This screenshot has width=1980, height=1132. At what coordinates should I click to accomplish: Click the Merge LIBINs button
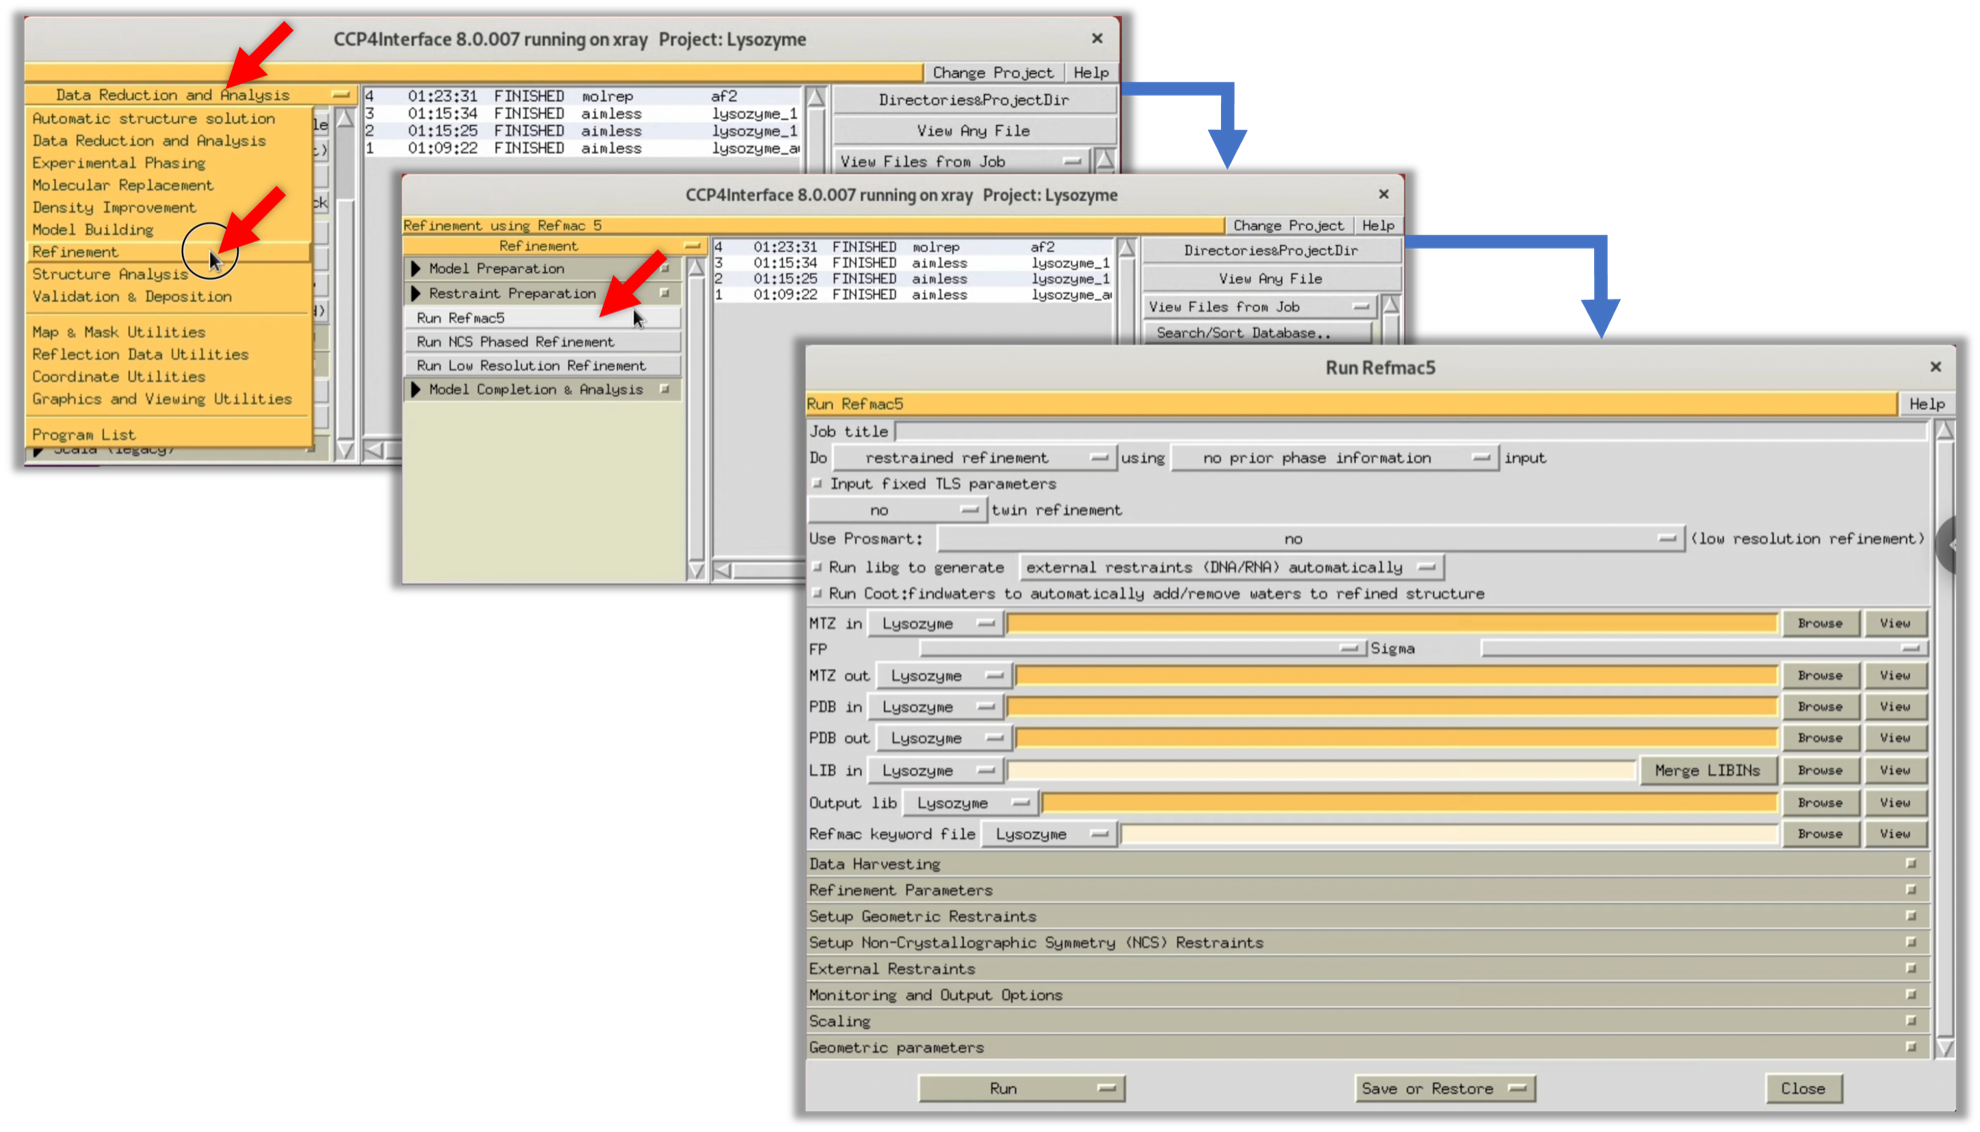click(1707, 771)
